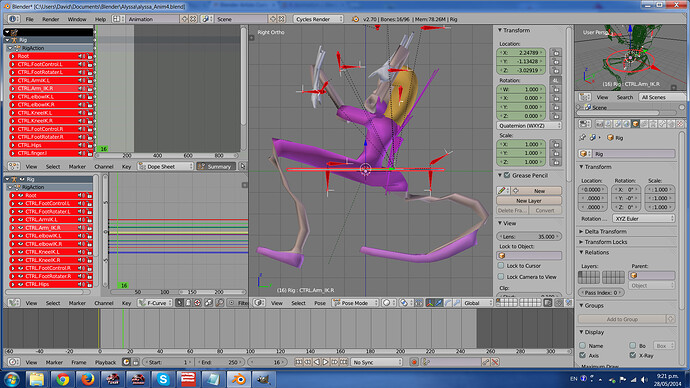
Task: Open the Cycles Render engine dropdown
Action: coord(318,19)
